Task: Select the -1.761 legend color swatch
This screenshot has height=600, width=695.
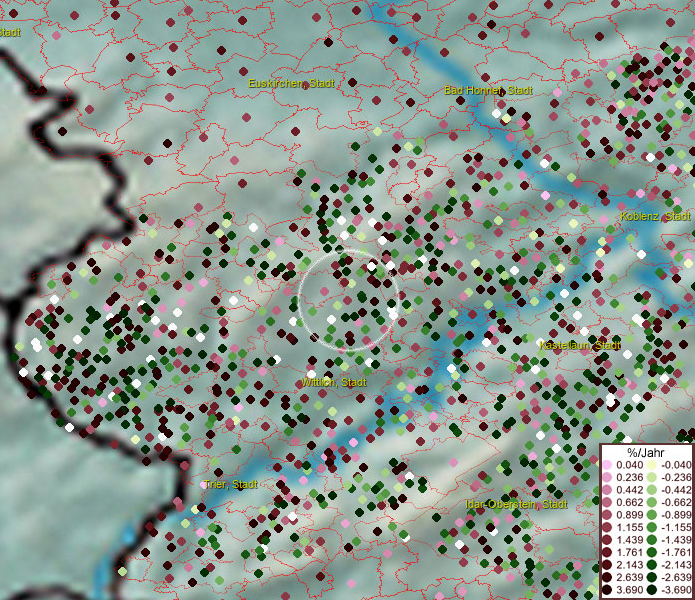Action: (652, 552)
